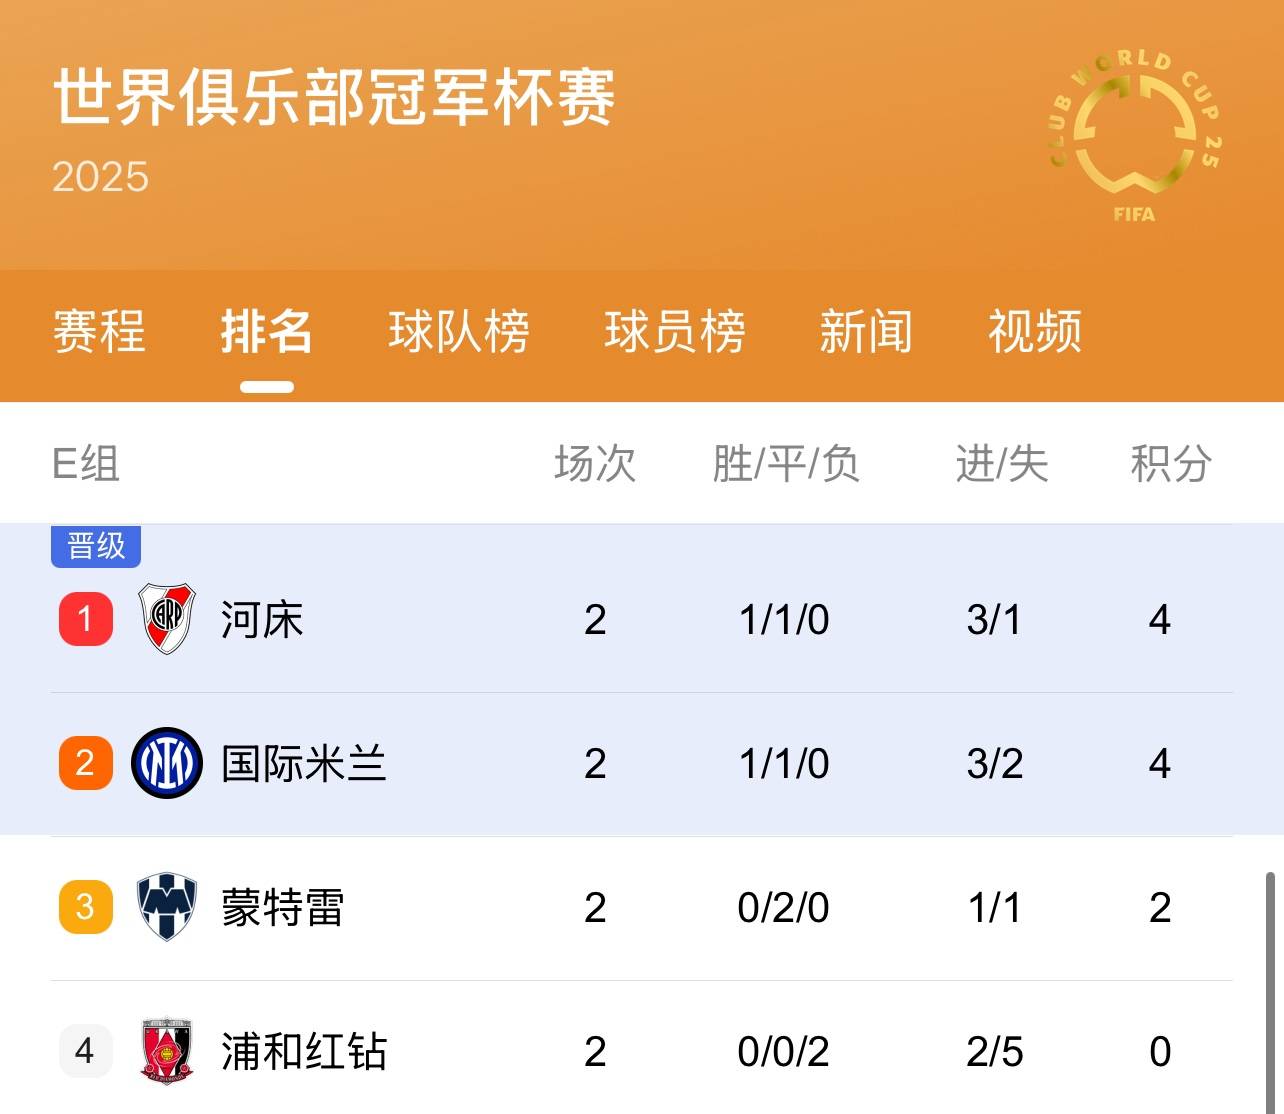This screenshot has height=1114, width=1284.
Task: Switch to the 赛程 tab
Action: click(x=99, y=334)
